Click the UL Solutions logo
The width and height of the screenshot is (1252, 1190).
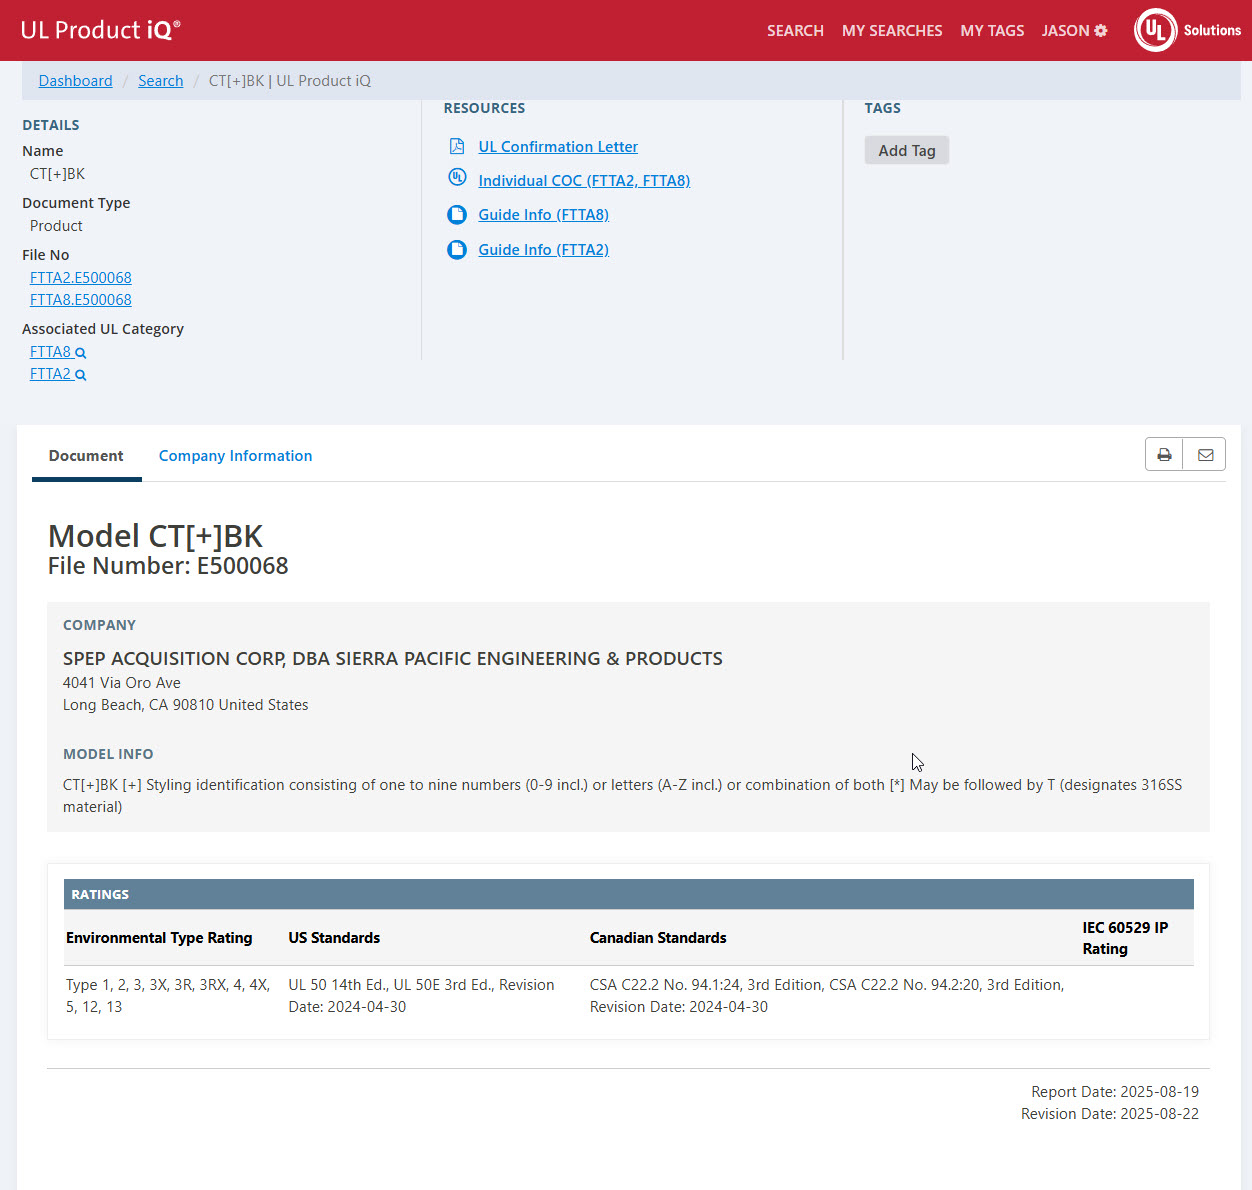(x=1187, y=30)
